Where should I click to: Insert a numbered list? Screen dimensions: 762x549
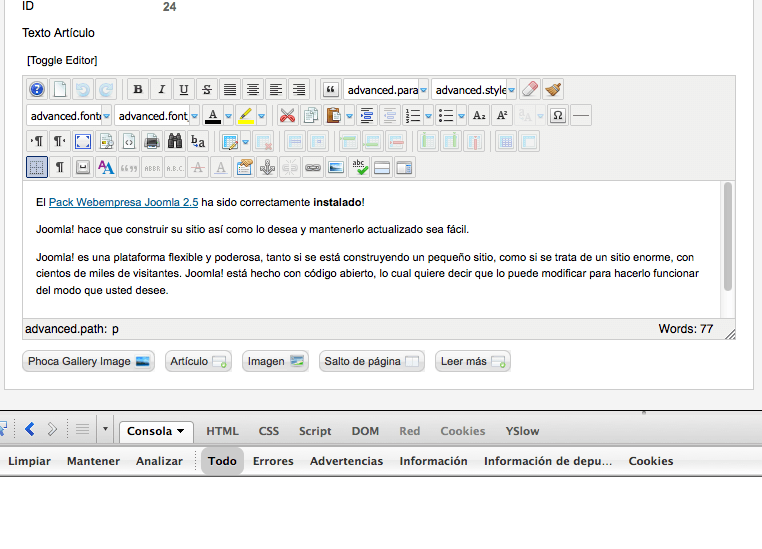(x=413, y=116)
